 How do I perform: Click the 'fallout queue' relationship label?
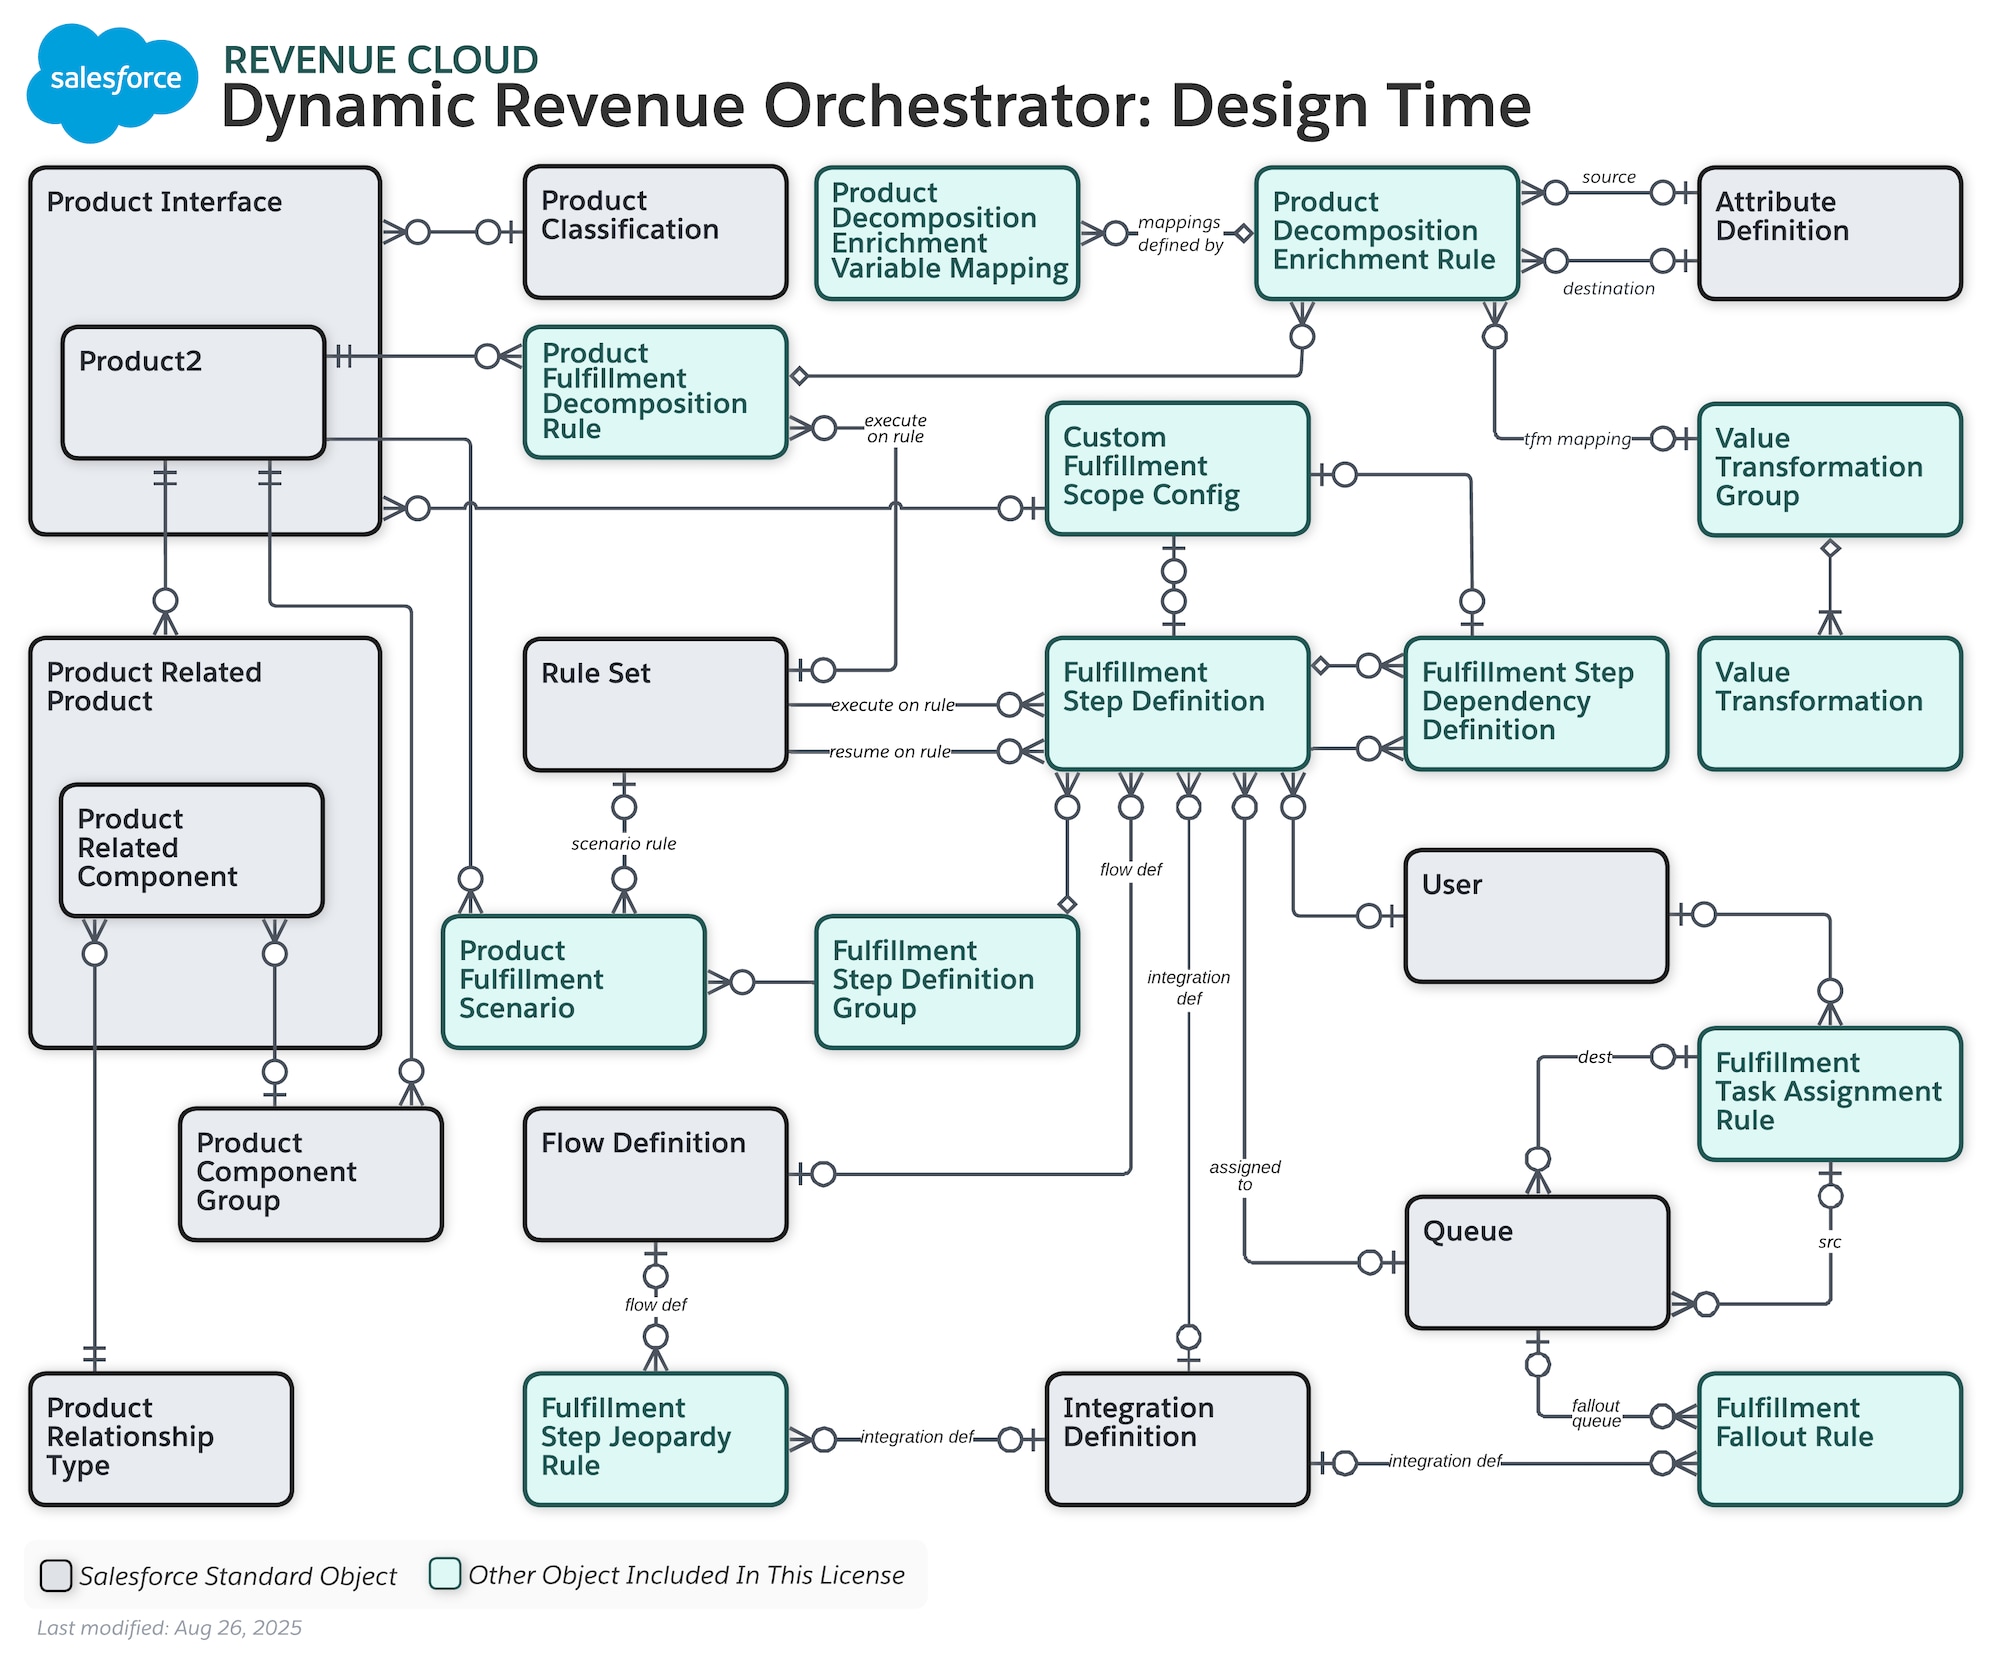click(1596, 1413)
